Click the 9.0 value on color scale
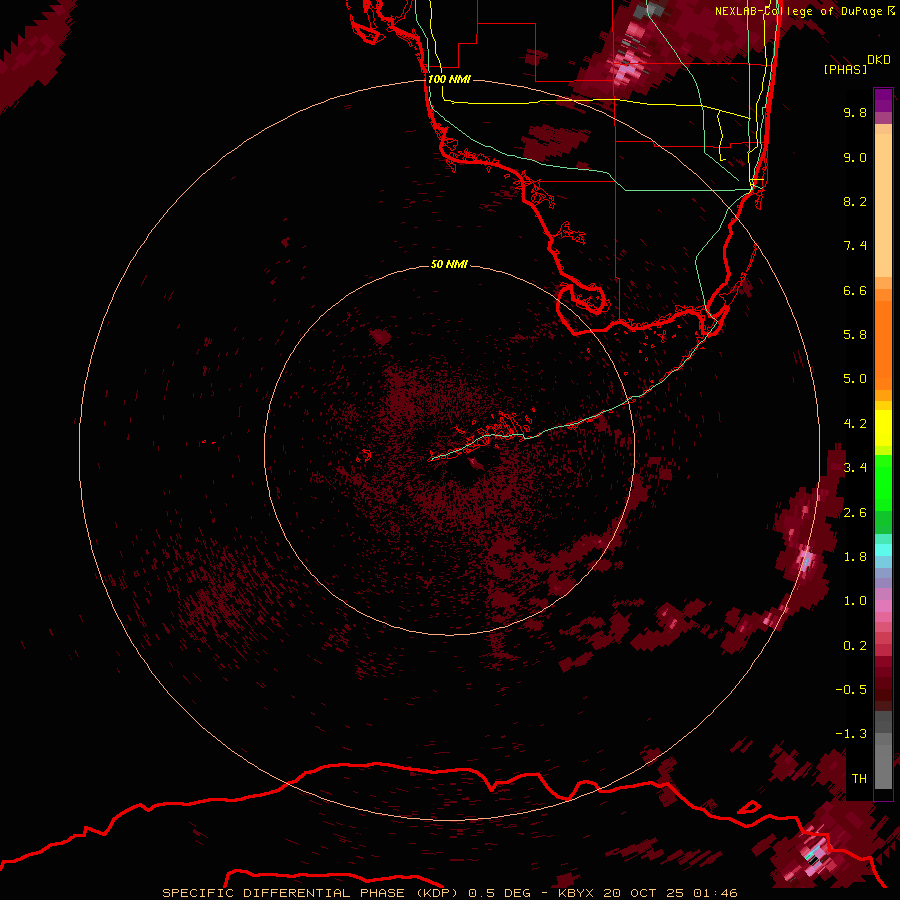The image size is (900, 900). [855, 157]
